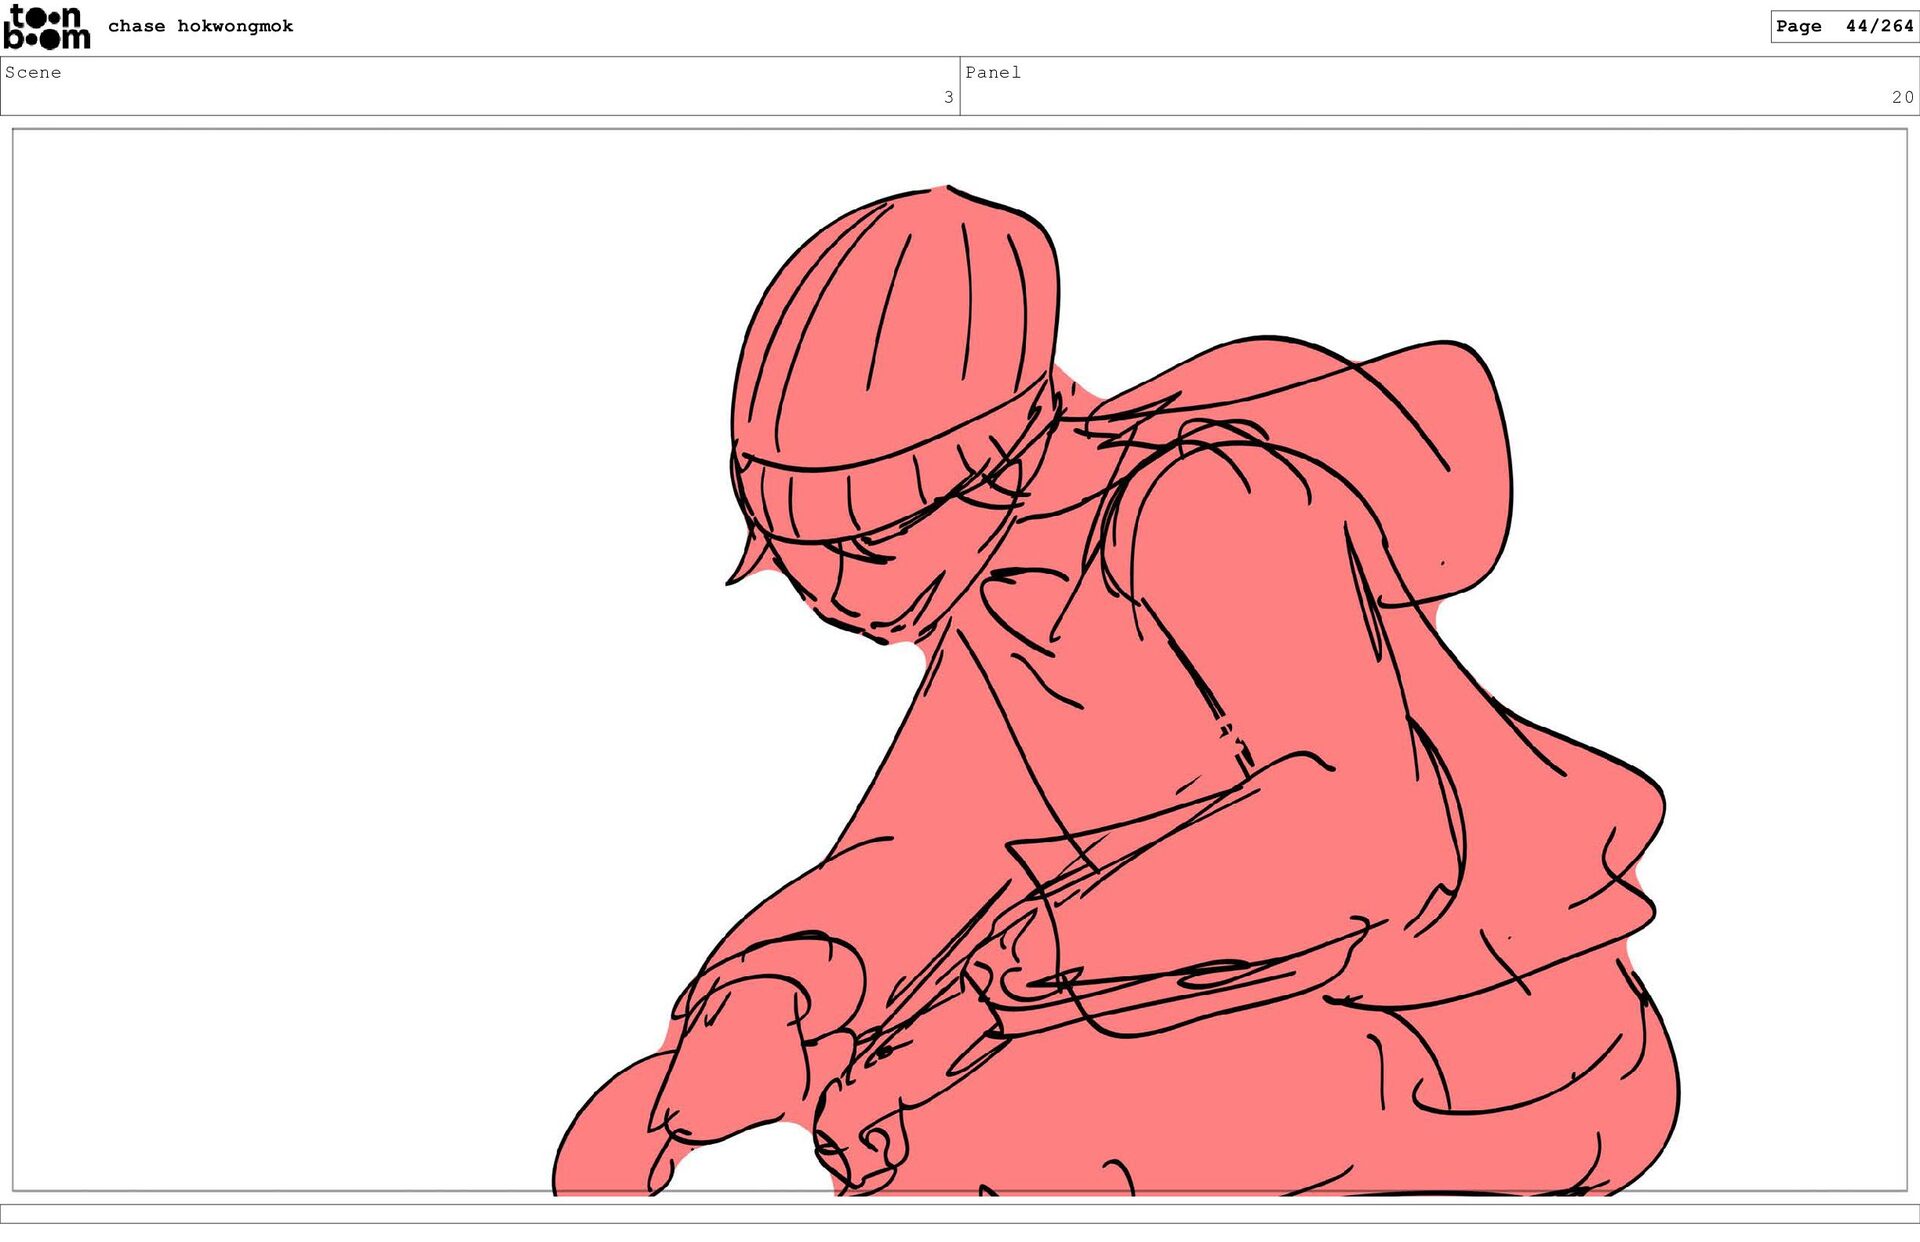Image resolution: width=1920 pixels, height=1242 pixels.
Task: Click the empty caption bar below the panel
Action: coord(960,1213)
